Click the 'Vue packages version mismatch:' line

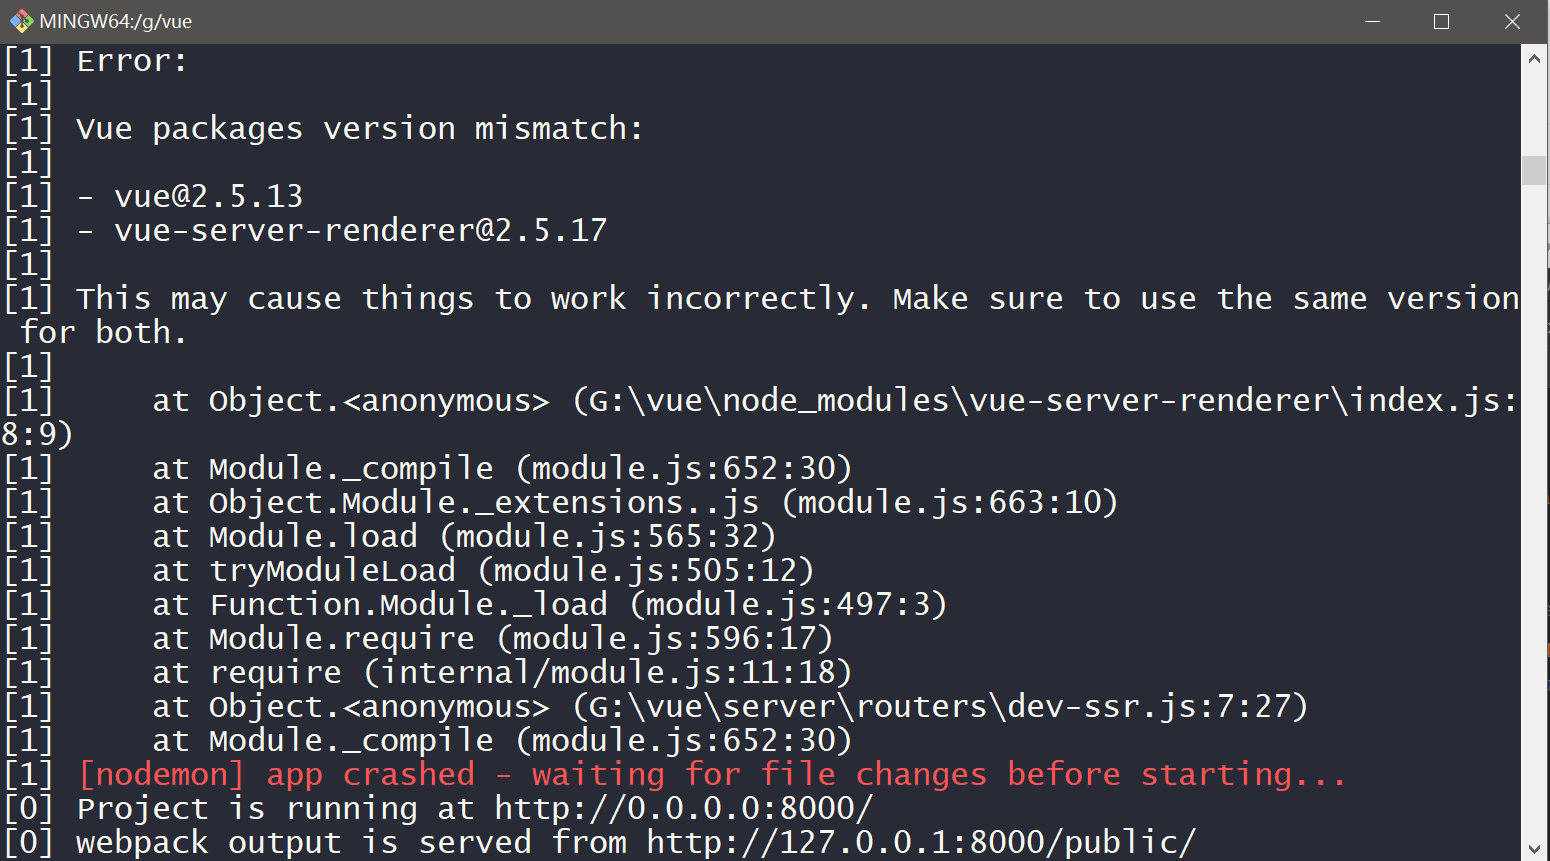tap(360, 128)
